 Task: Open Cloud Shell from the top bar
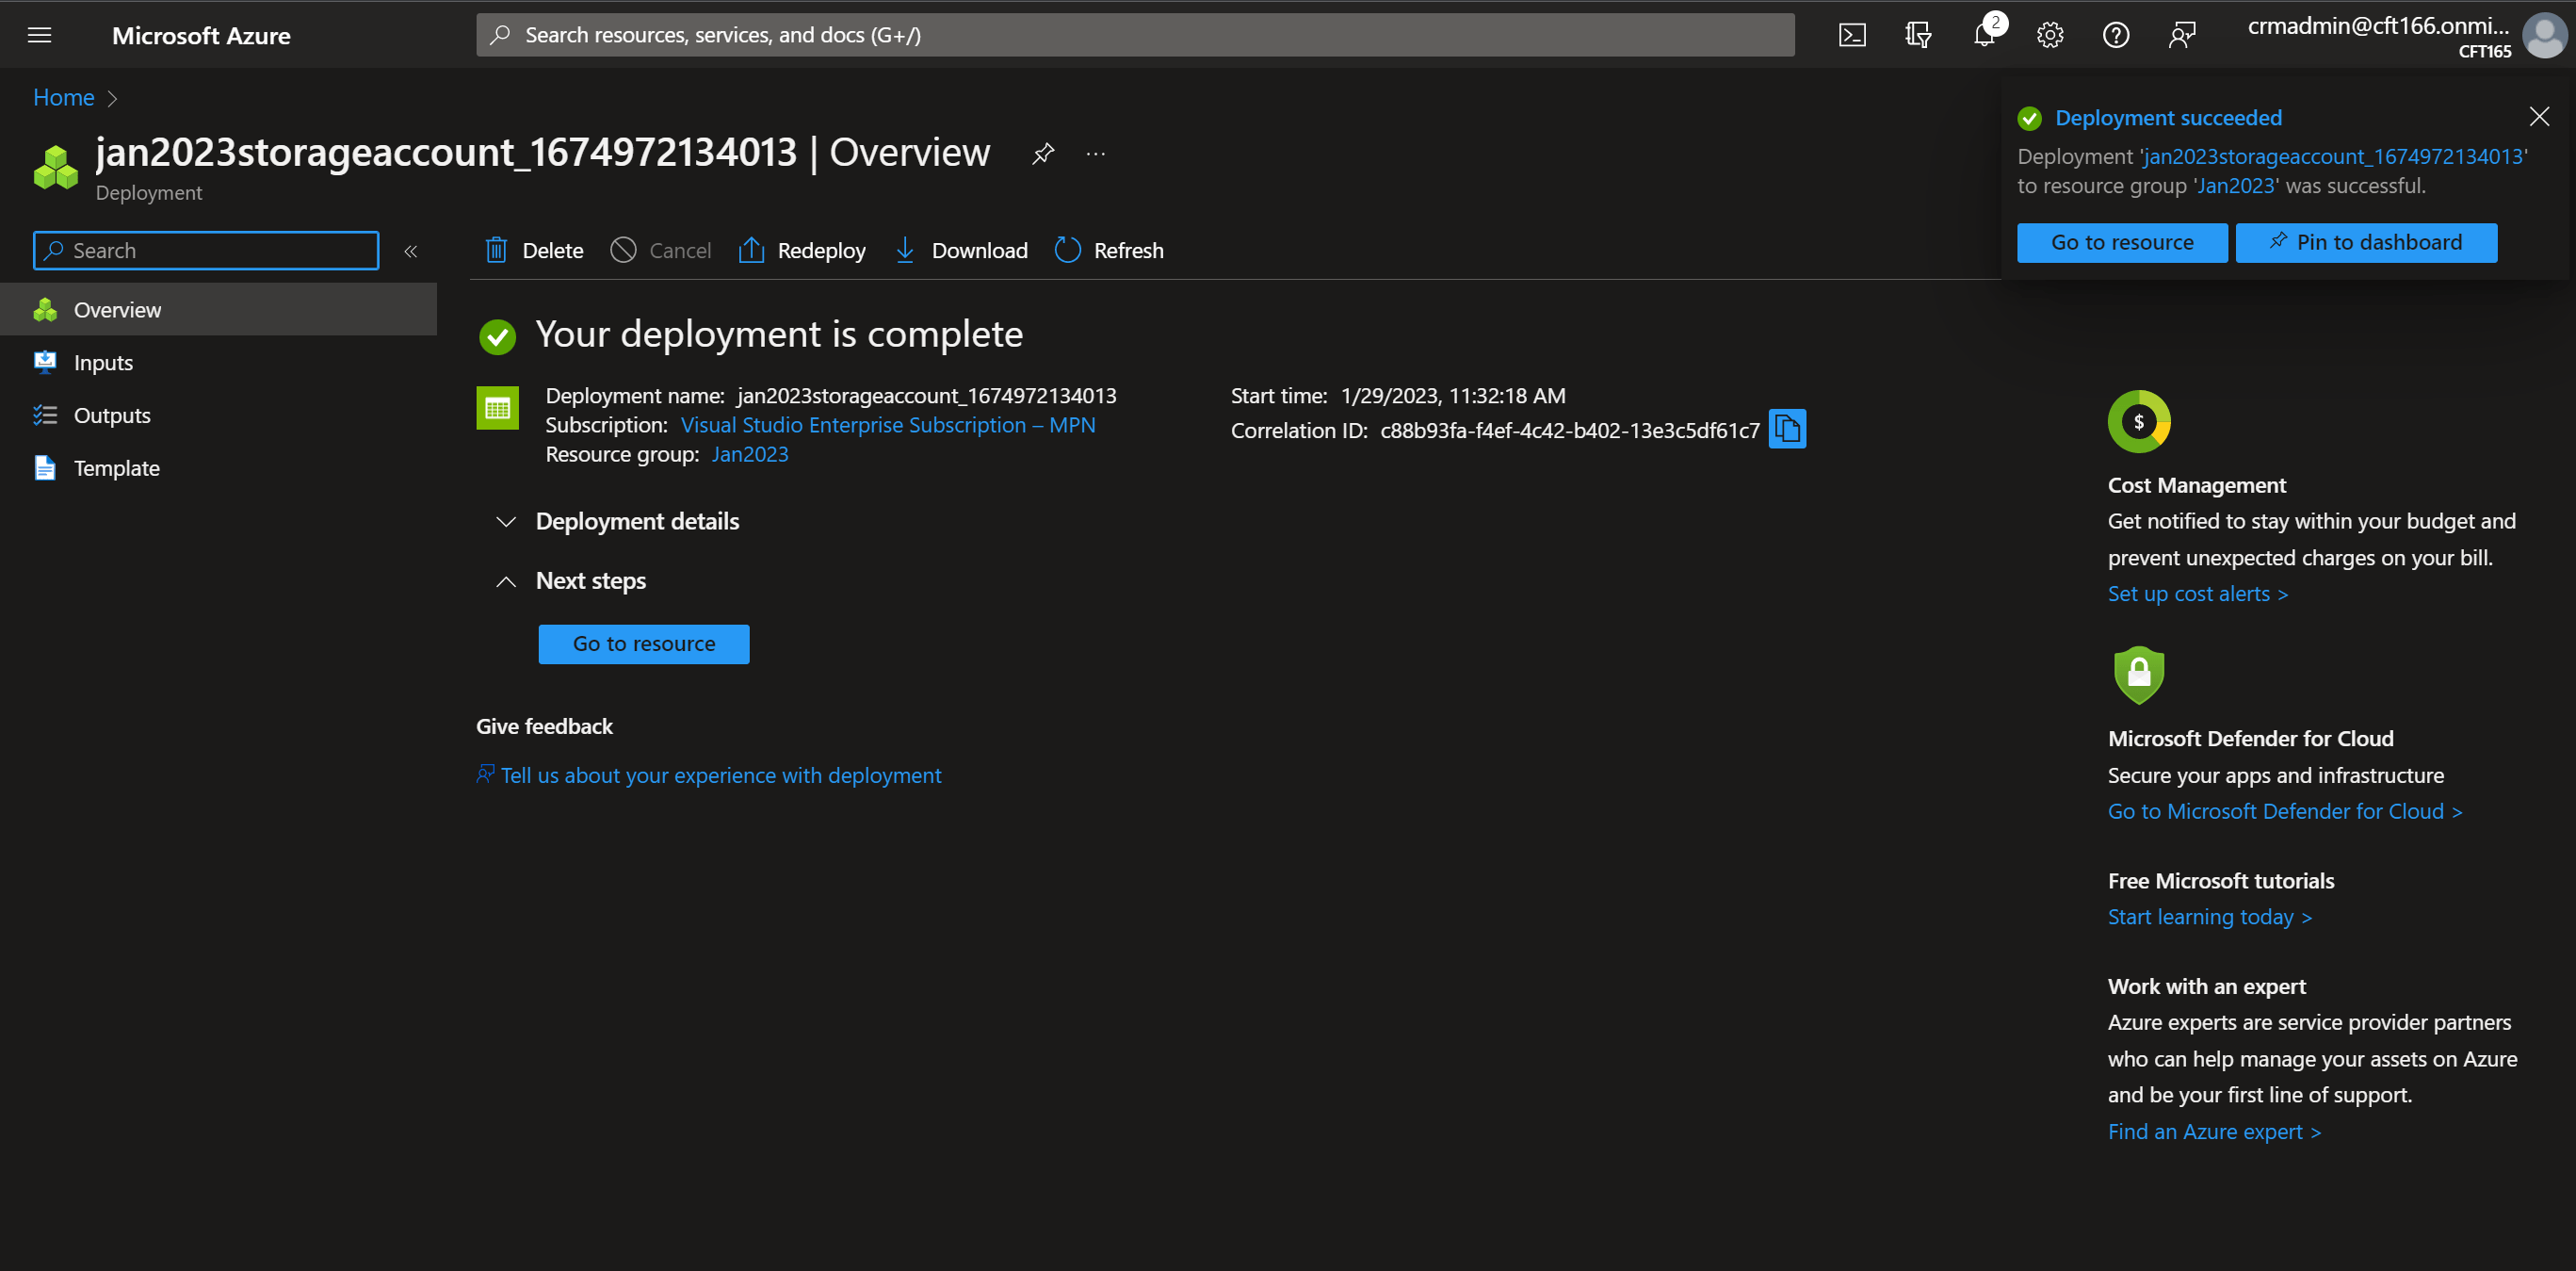1853,34
